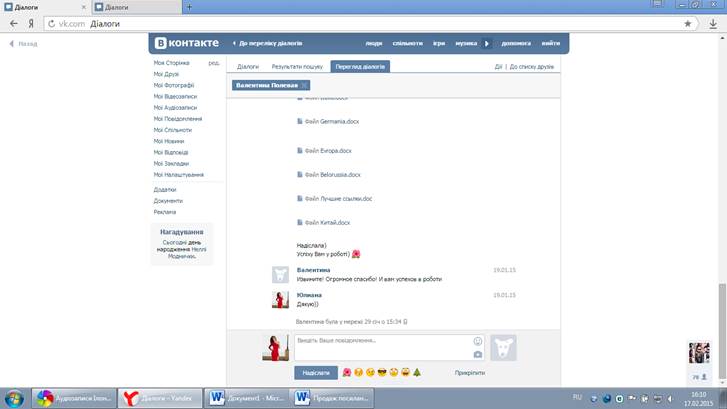Click the Прикріпити attach link
The width and height of the screenshot is (727, 409).
(470, 373)
